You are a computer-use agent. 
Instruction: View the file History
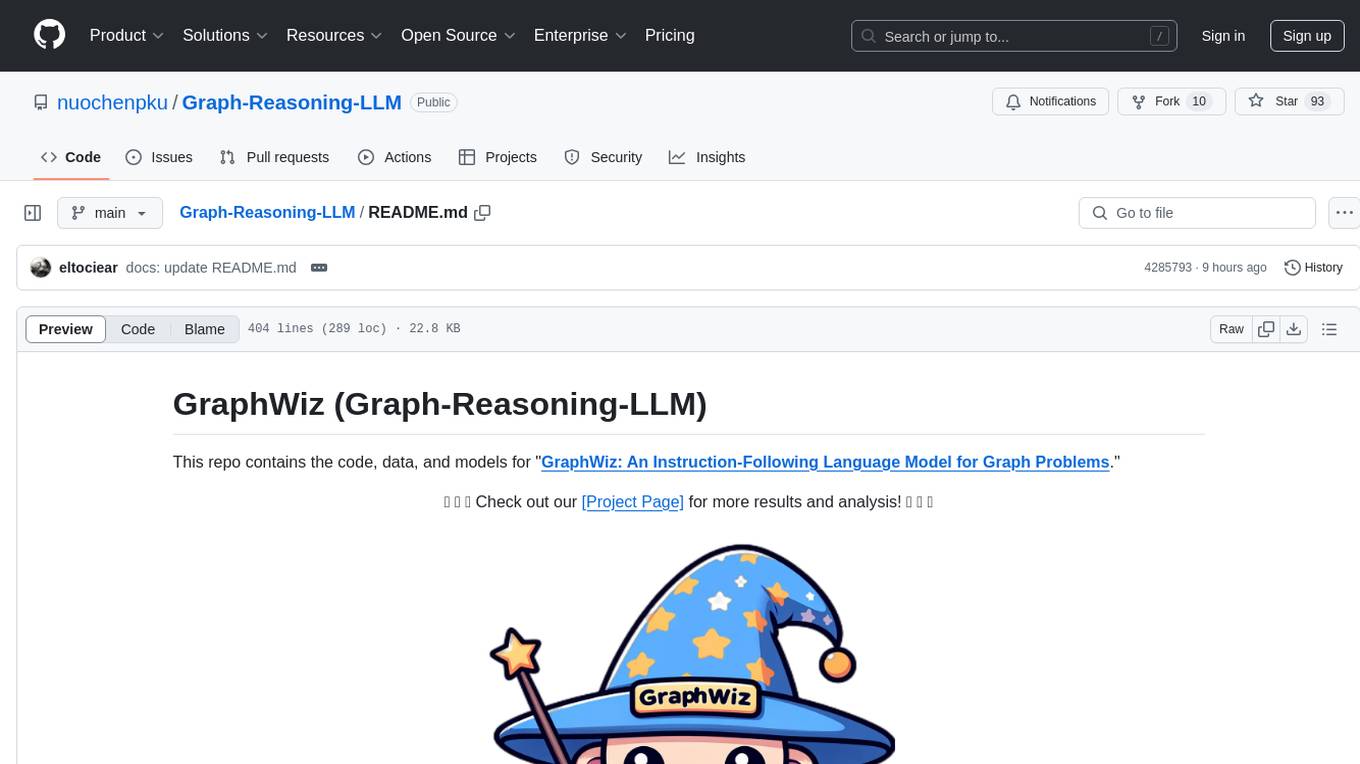pyautogui.click(x=1313, y=268)
